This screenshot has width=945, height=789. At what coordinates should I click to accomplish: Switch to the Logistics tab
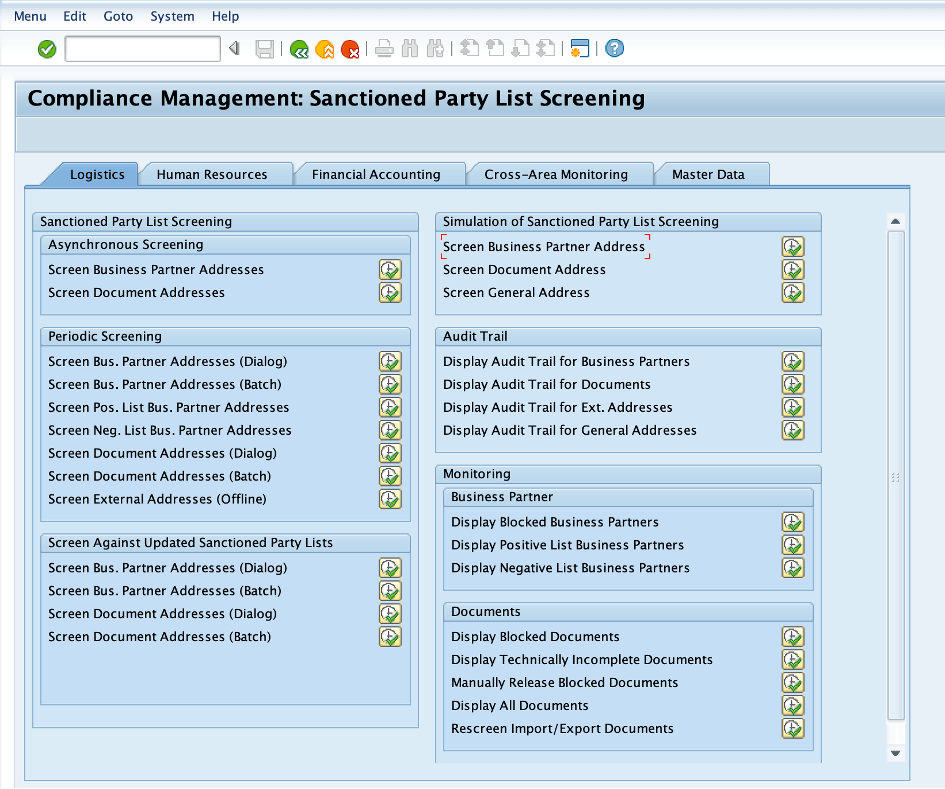(x=97, y=174)
